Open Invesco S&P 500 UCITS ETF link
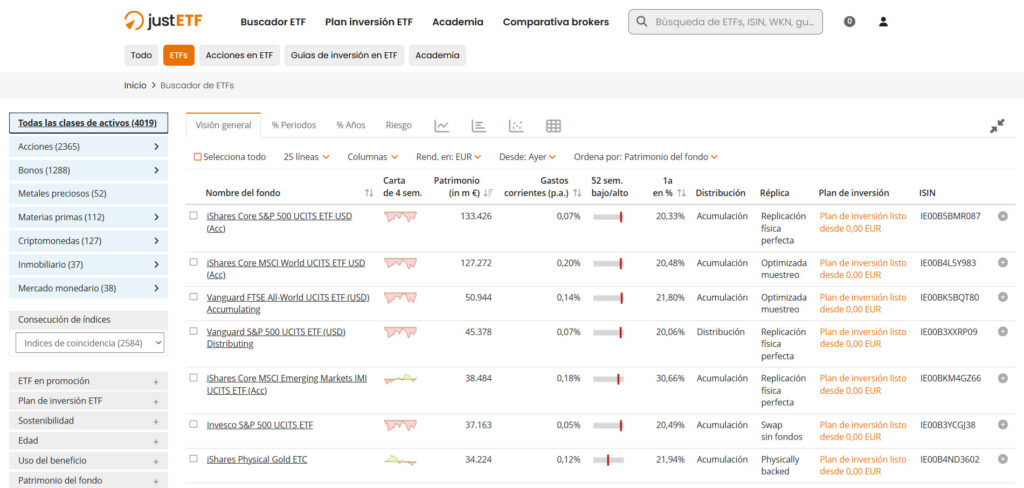This screenshot has height=488, width=1024. pyautogui.click(x=260, y=425)
